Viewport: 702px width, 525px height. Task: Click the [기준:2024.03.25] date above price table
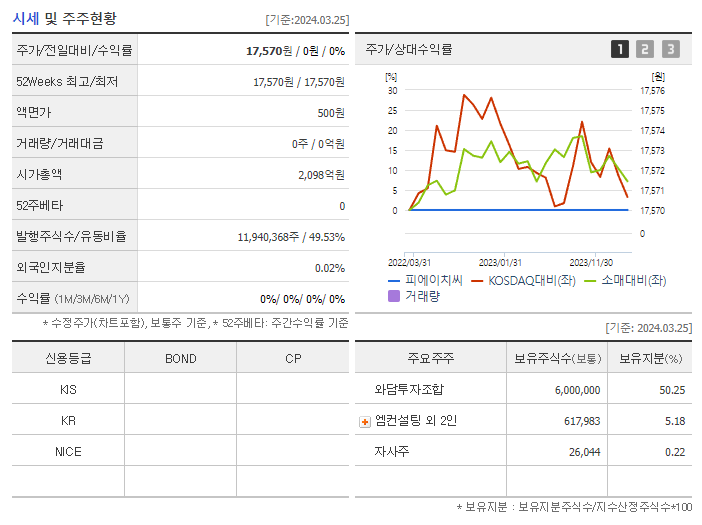(307, 20)
